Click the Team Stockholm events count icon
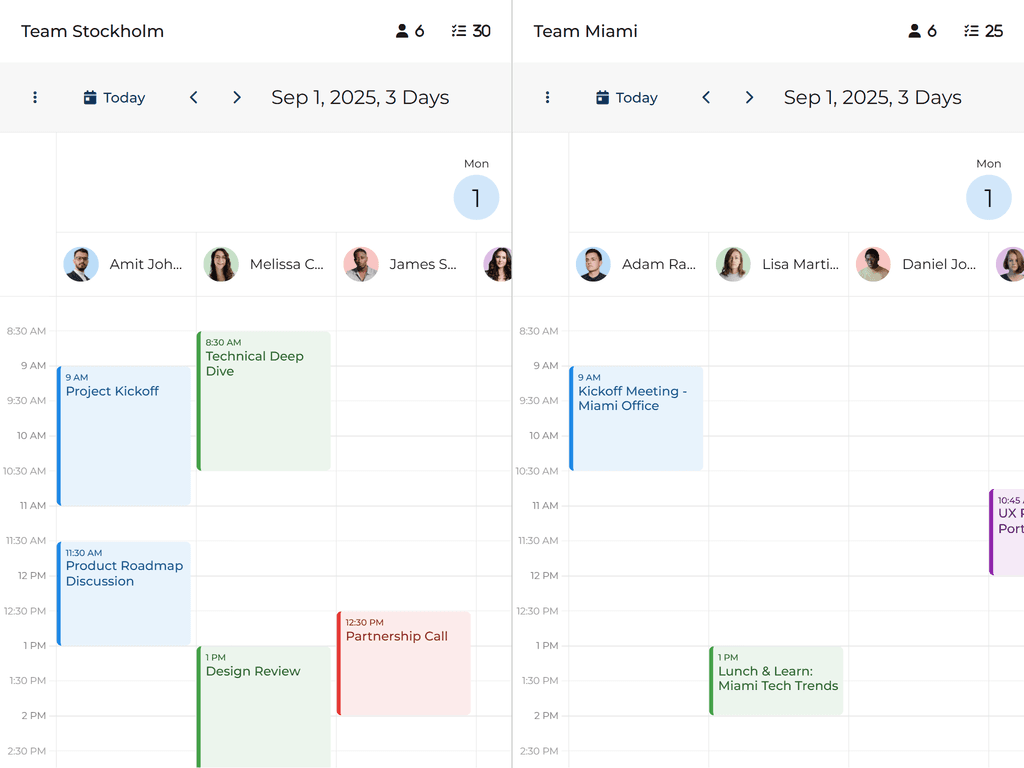Viewport: 1024px width, 768px height. (x=459, y=31)
